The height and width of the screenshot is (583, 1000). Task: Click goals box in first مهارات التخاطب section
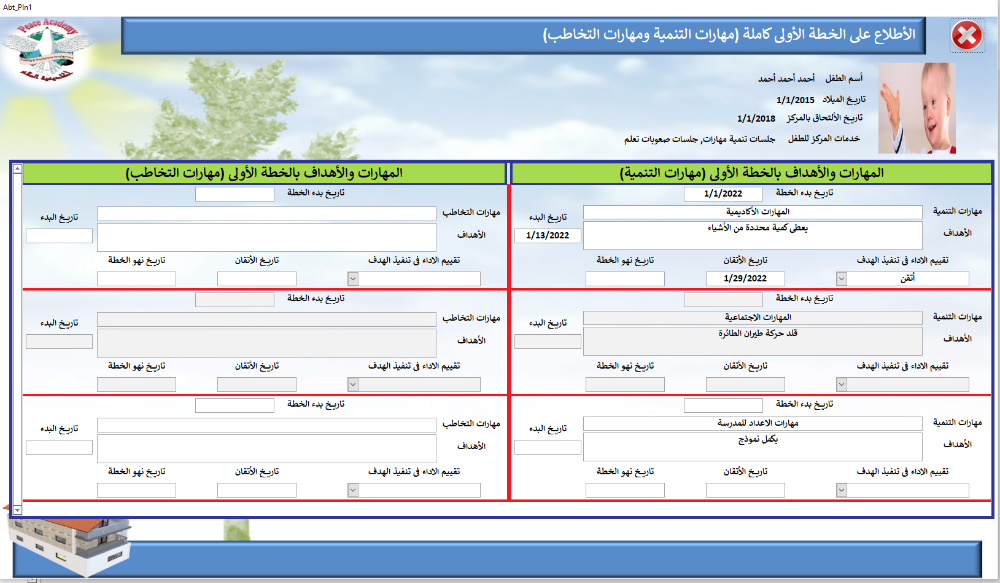click(x=267, y=237)
